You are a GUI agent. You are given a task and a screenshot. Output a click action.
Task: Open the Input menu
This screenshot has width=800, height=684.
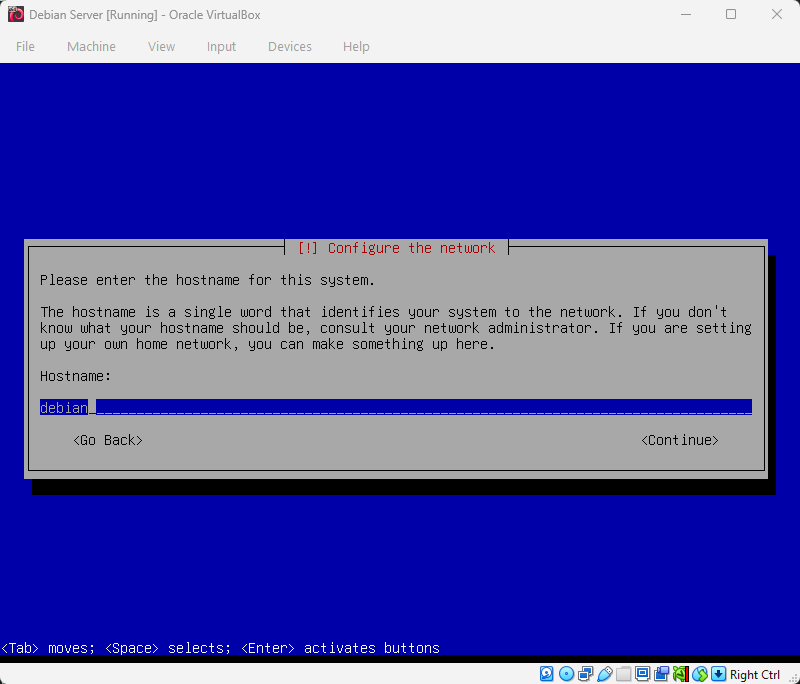(221, 46)
